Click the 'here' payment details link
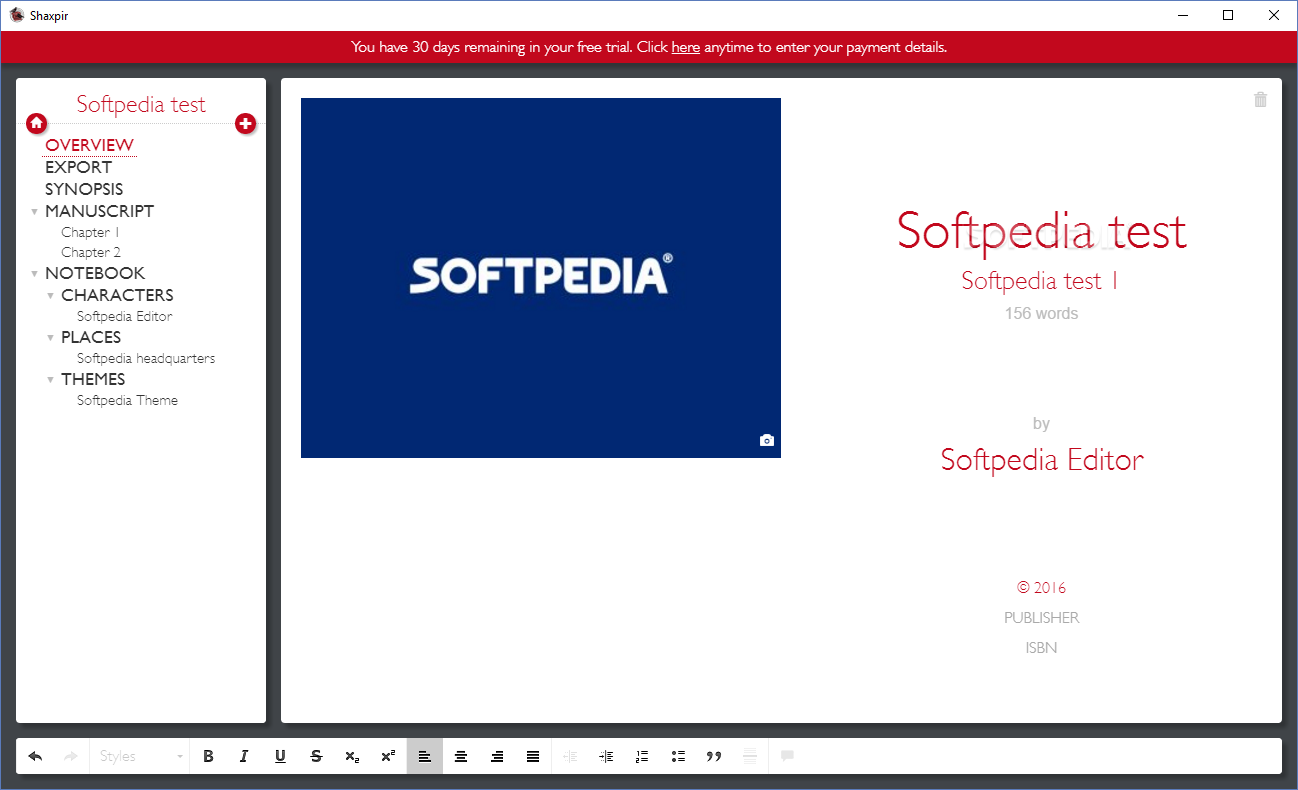 pyautogui.click(x=685, y=47)
